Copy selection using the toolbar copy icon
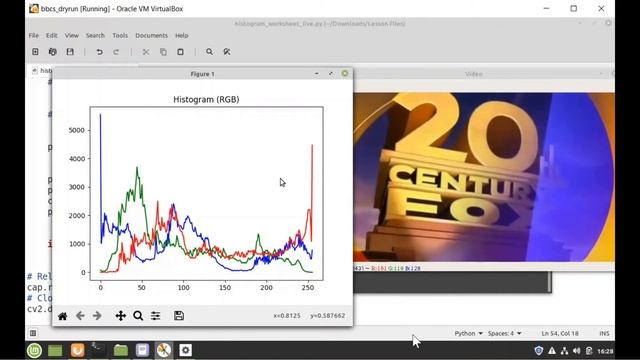Viewport: 640px width, 360px height. click(163, 52)
